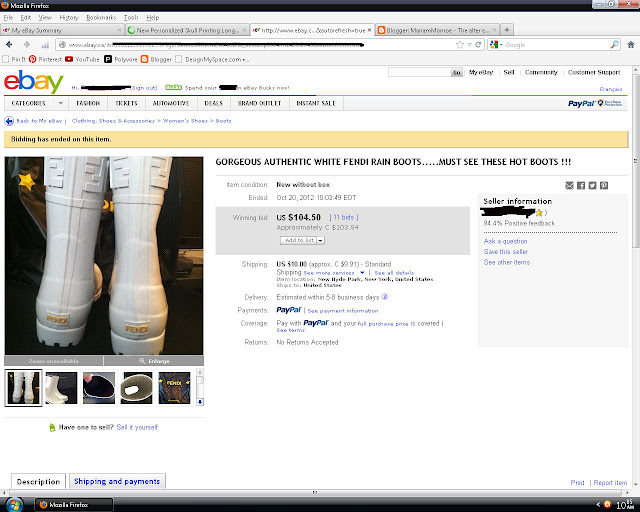Click the delivery estimate info icon
Screen dimensions: 640x512
click(384, 297)
